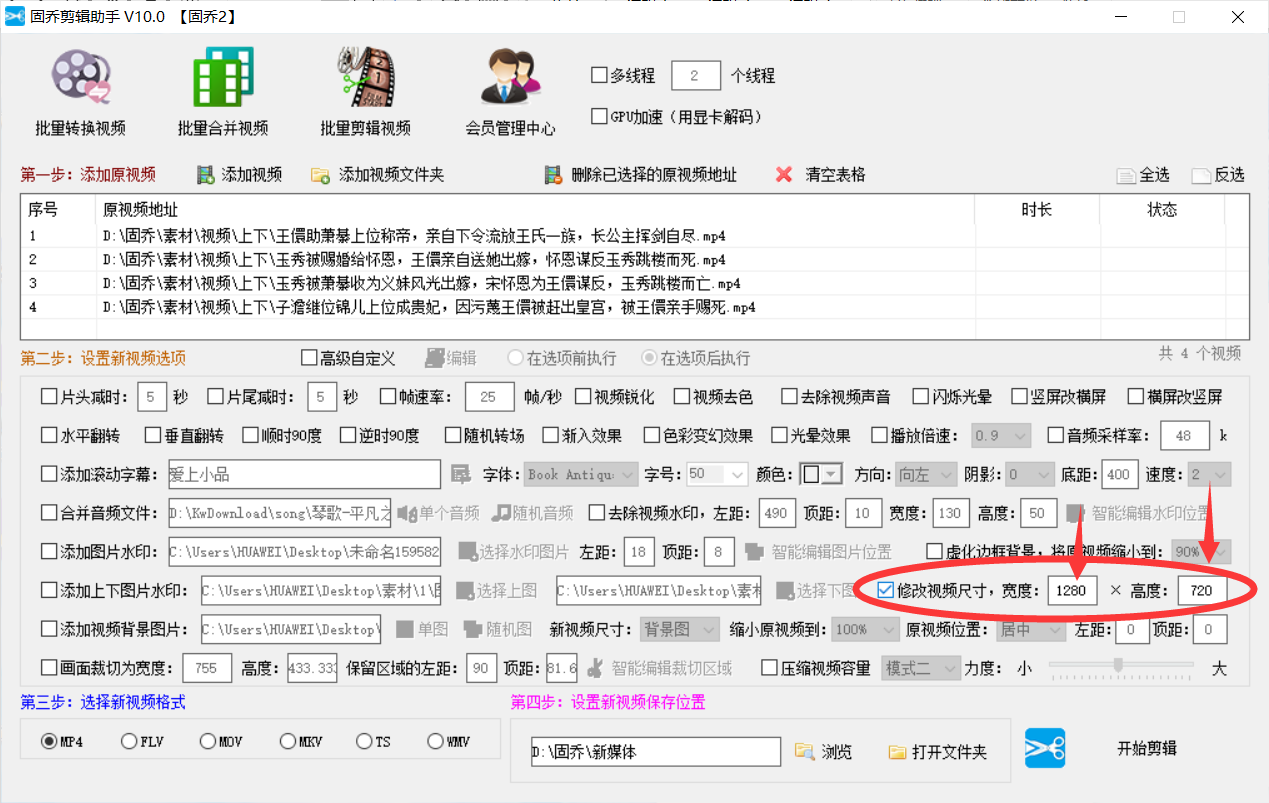Click the 全选 select all button
This screenshot has width=1269, height=803.
[x=1141, y=173]
